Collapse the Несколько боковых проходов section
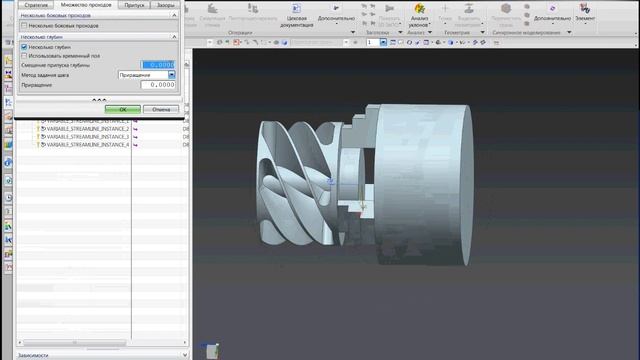 [x=174, y=15]
